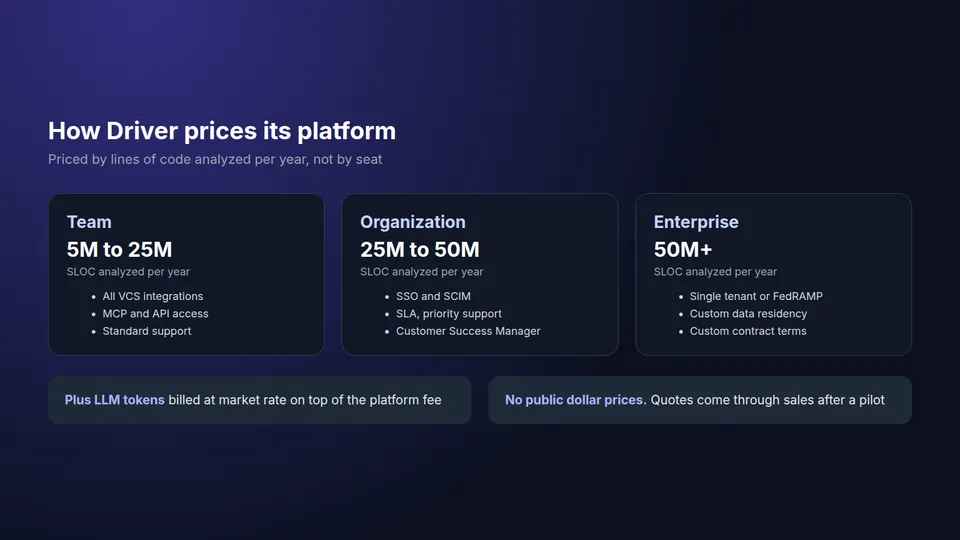Click the '5M to 25M' figure
Viewport: 960px width, 540px height.
(119, 249)
